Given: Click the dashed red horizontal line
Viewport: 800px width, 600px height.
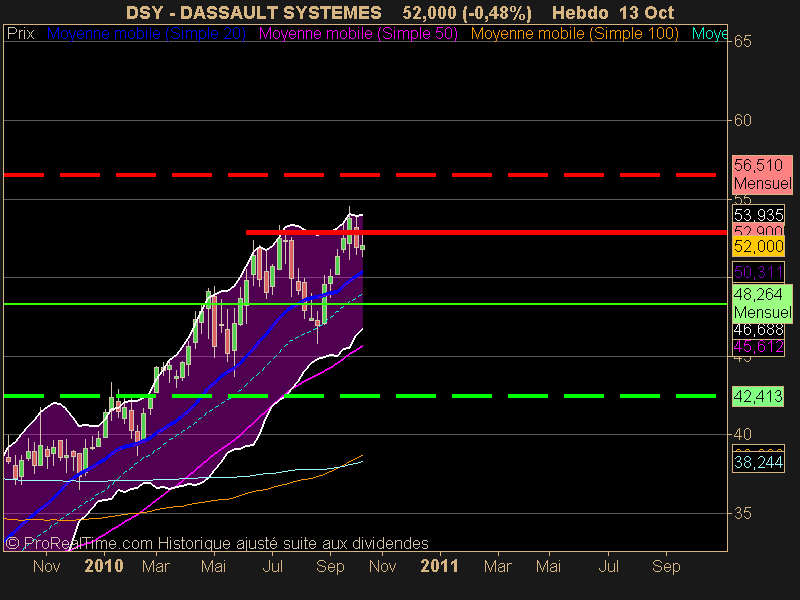Looking at the screenshot, I should click(x=360, y=175).
